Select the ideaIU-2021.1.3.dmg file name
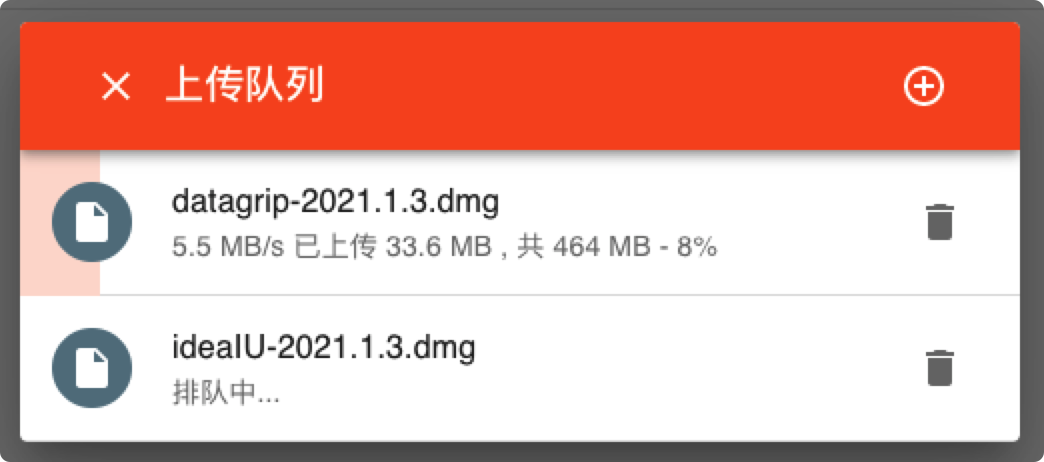 (323, 348)
